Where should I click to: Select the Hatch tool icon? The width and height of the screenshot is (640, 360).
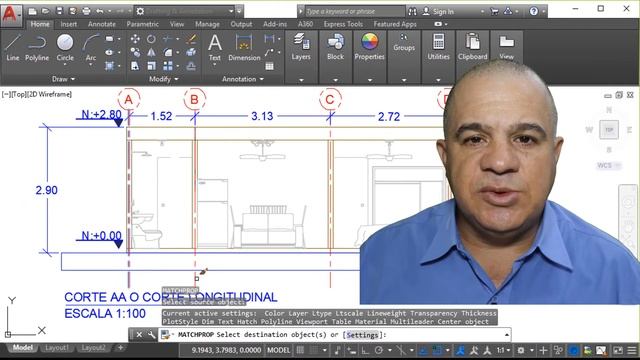(109, 66)
